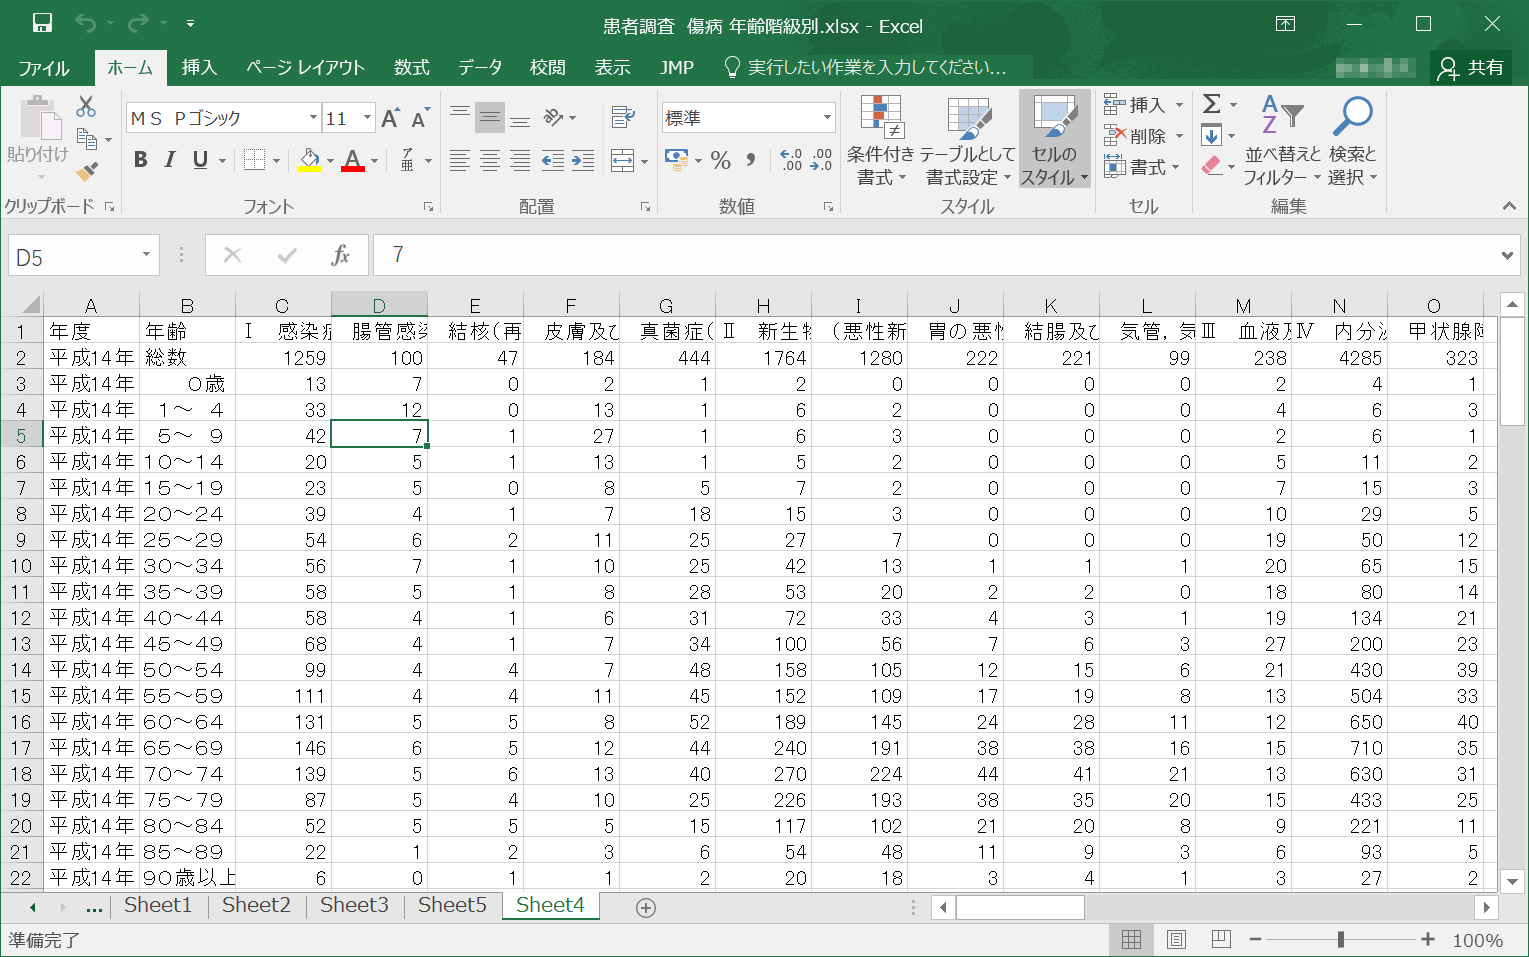The image size is (1529, 957).
Task: Save the workbook with the floppy icon
Action: click(x=42, y=24)
